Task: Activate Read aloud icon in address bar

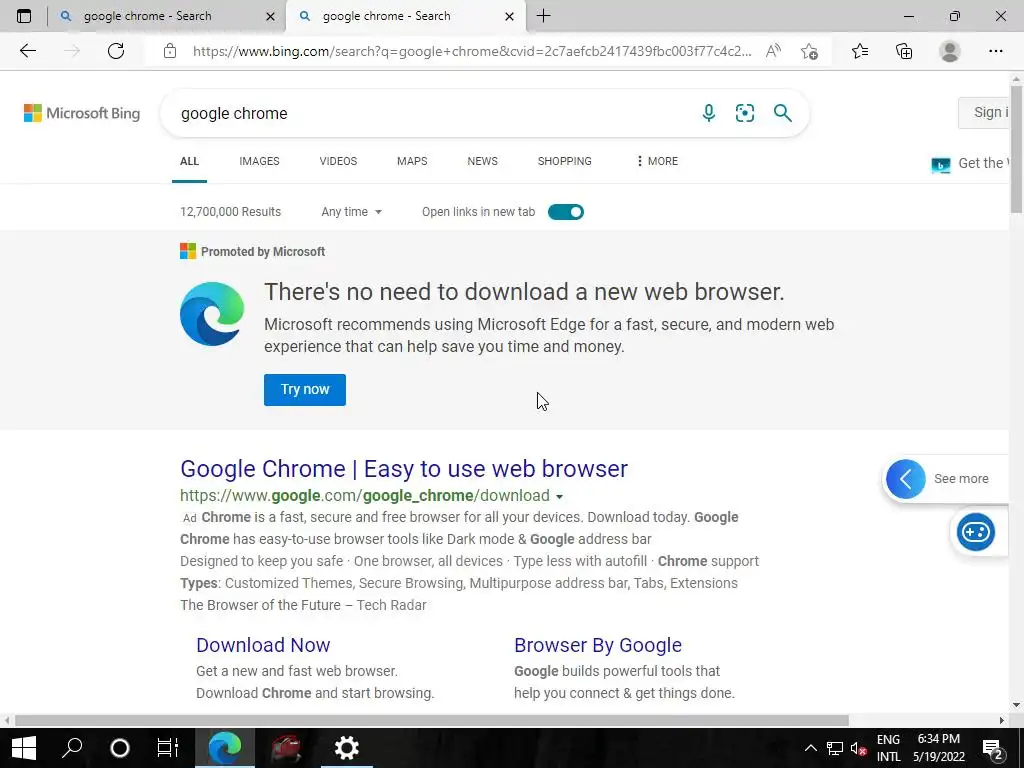Action: (x=773, y=51)
